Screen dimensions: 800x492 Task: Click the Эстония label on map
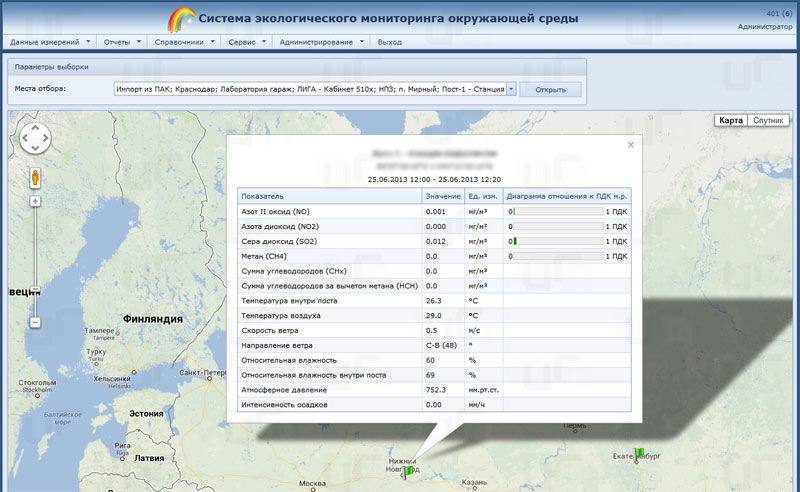point(146,413)
